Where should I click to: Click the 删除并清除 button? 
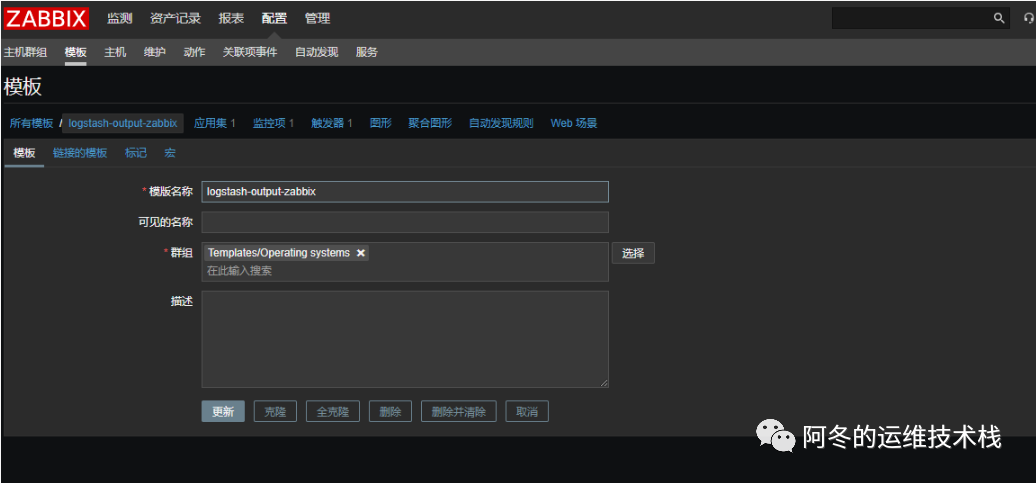pos(459,412)
